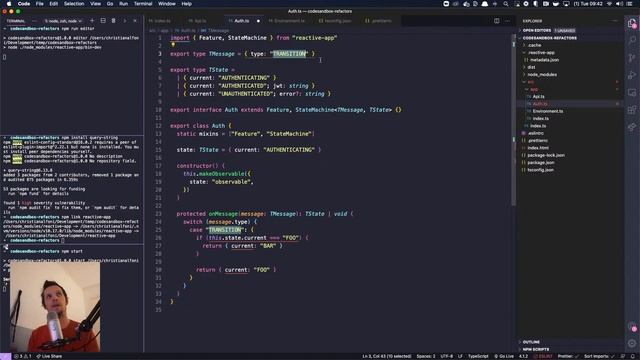Viewport: 640px width, 360px height.
Task: Open the Run menu
Action: click(123, 4)
